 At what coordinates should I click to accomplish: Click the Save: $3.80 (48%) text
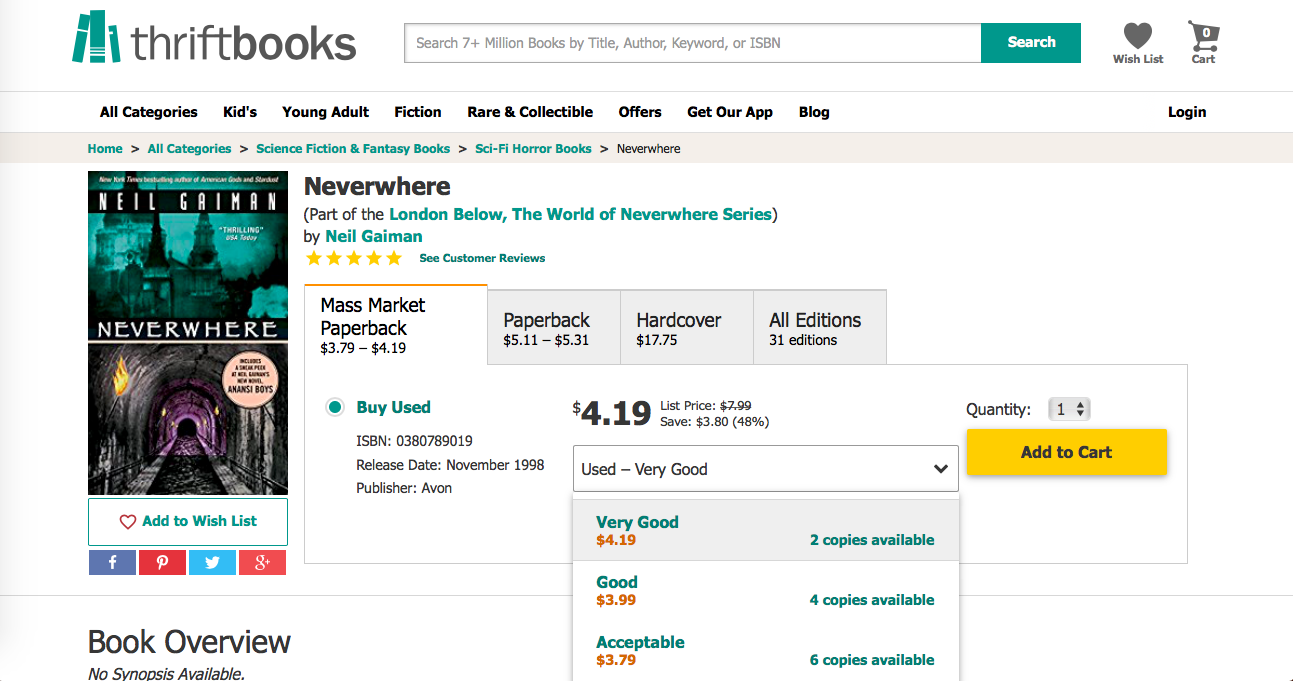pos(714,422)
